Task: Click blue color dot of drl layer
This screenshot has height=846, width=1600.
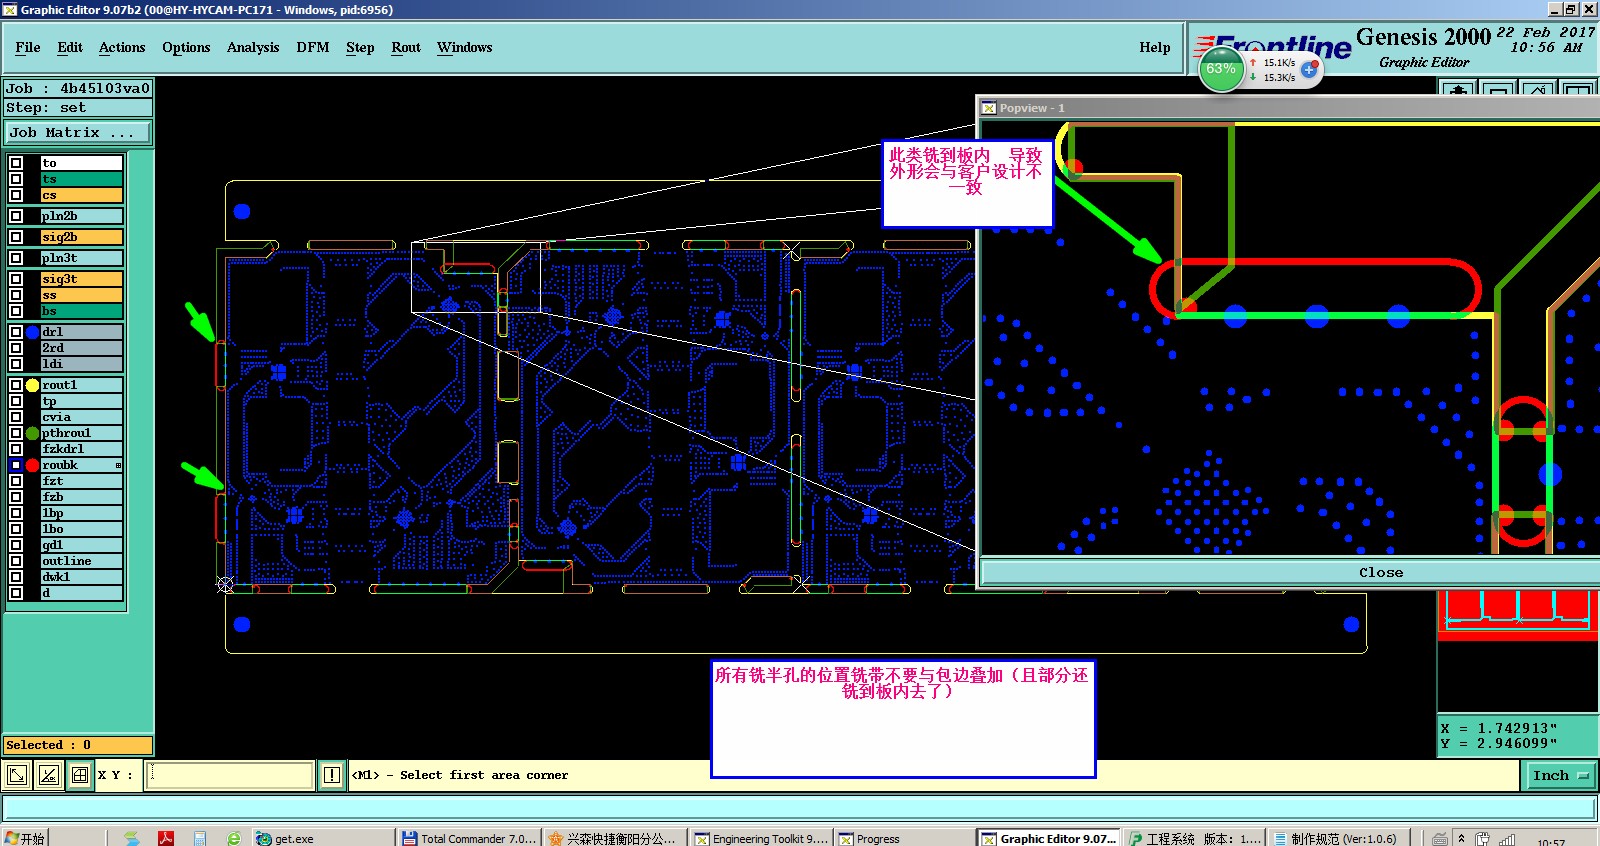Action: click(x=32, y=332)
